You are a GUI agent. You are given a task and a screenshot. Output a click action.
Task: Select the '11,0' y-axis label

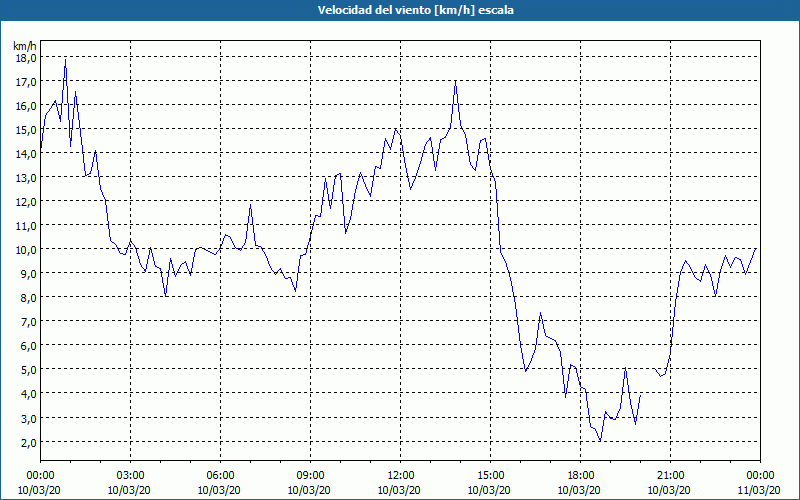(26, 226)
